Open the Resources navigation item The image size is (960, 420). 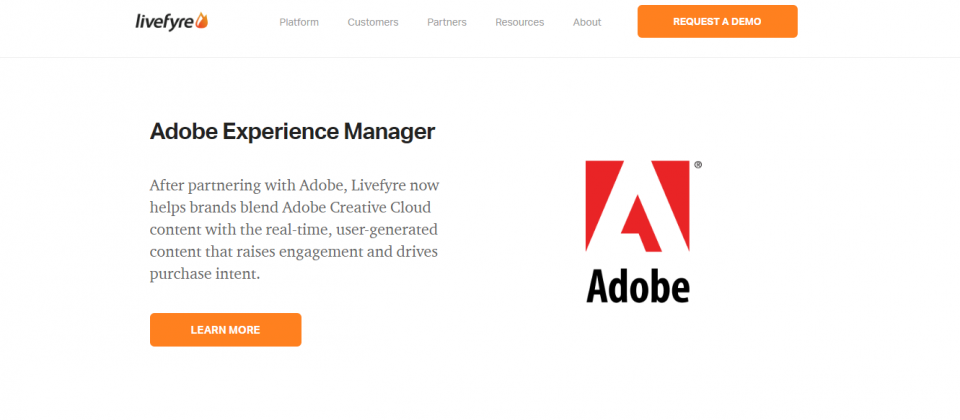pos(520,22)
